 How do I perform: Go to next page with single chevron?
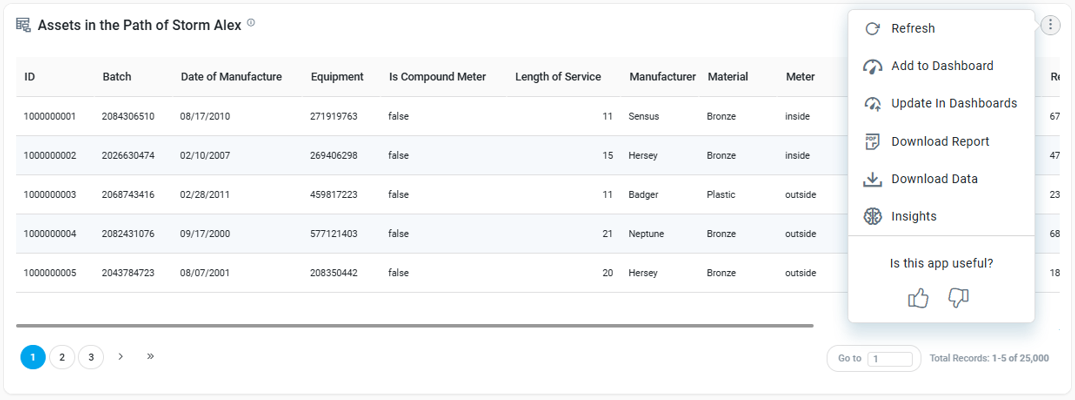(121, 357)
